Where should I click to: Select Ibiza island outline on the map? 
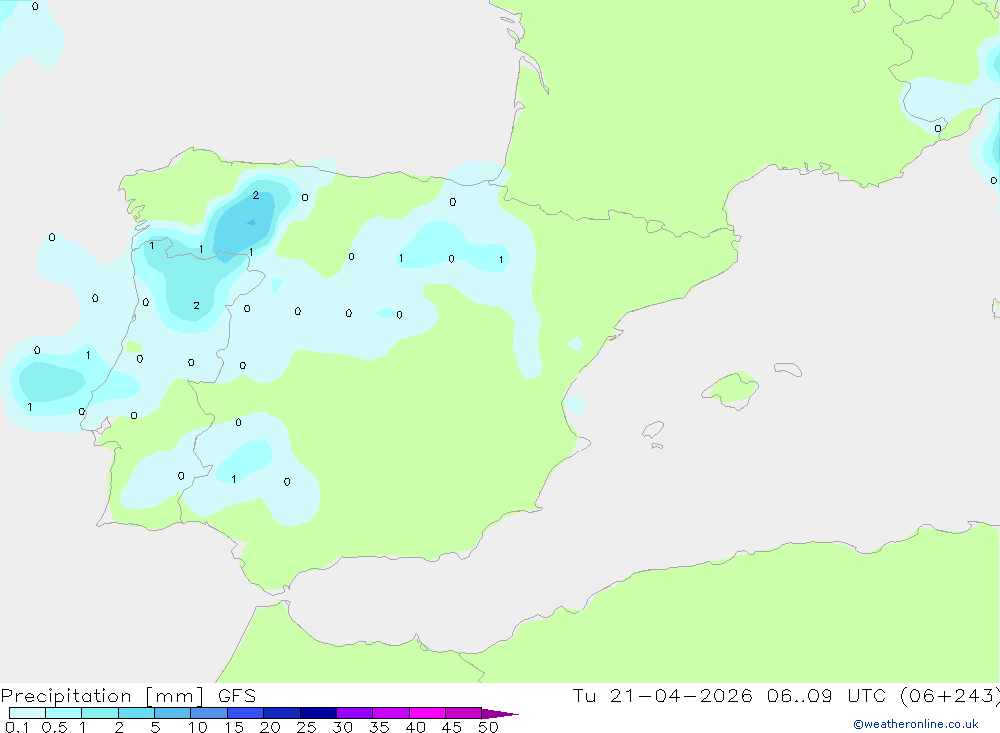(652, 431)
